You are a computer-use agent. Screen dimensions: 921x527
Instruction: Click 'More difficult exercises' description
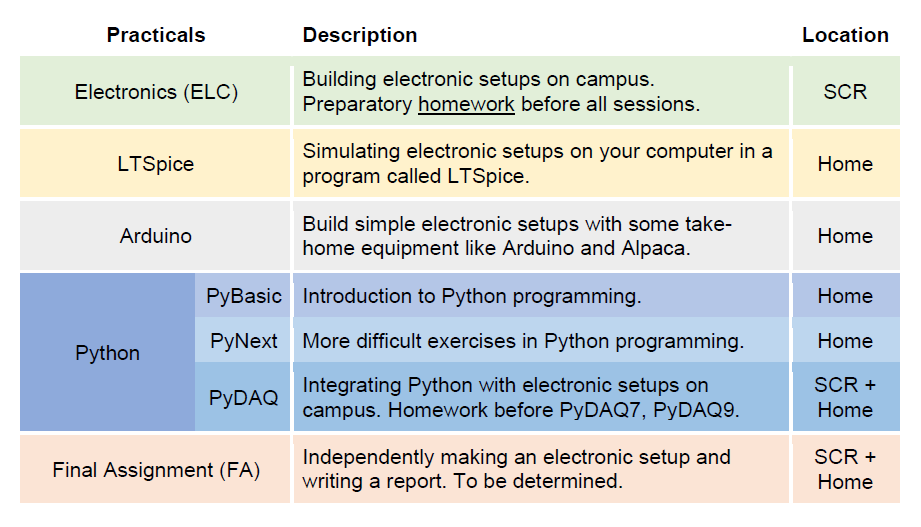coord(523,341)
